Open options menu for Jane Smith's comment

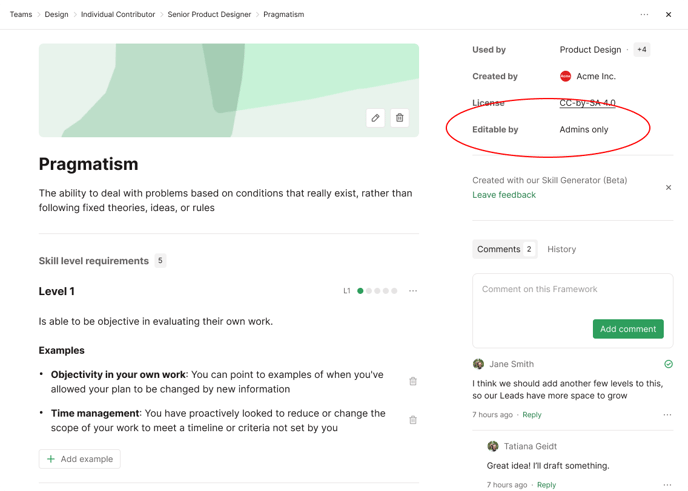667,415
